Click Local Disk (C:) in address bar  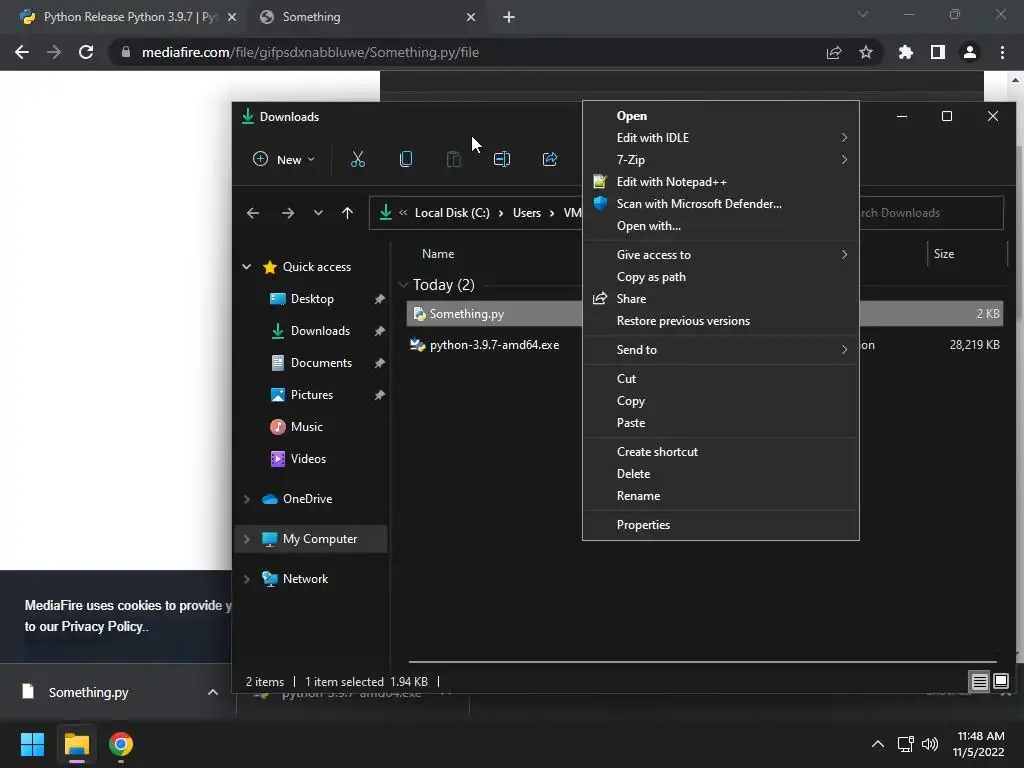(x=452, y=213)
